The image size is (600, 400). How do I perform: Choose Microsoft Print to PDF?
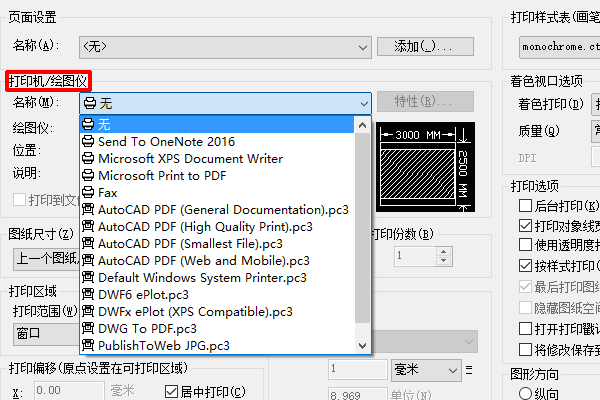(x=217, y=176)
